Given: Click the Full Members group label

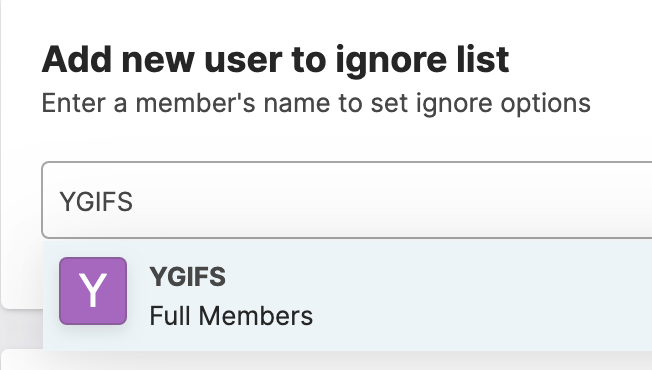Looking at the screenshot, I should tap(231, 316).
